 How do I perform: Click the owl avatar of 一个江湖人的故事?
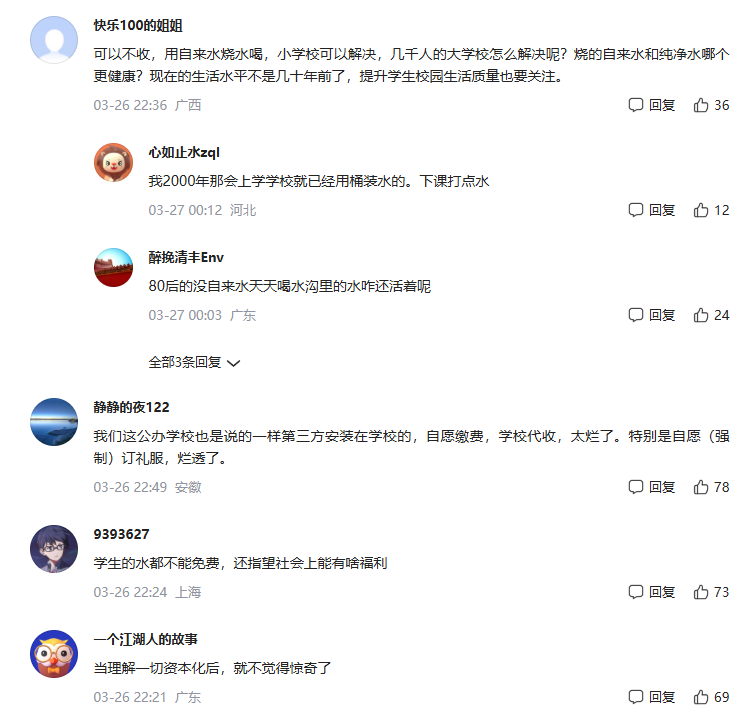point(54,654)
